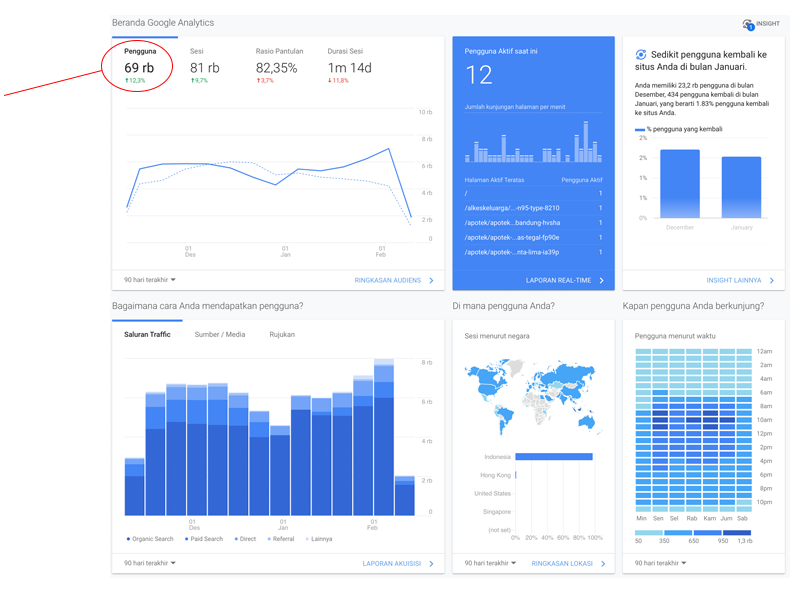Viewport: 800px width, 600px height.
Task: Open the users-by-time '90 hari terakhir' dropdown
Action: click(x=660, y=563)
